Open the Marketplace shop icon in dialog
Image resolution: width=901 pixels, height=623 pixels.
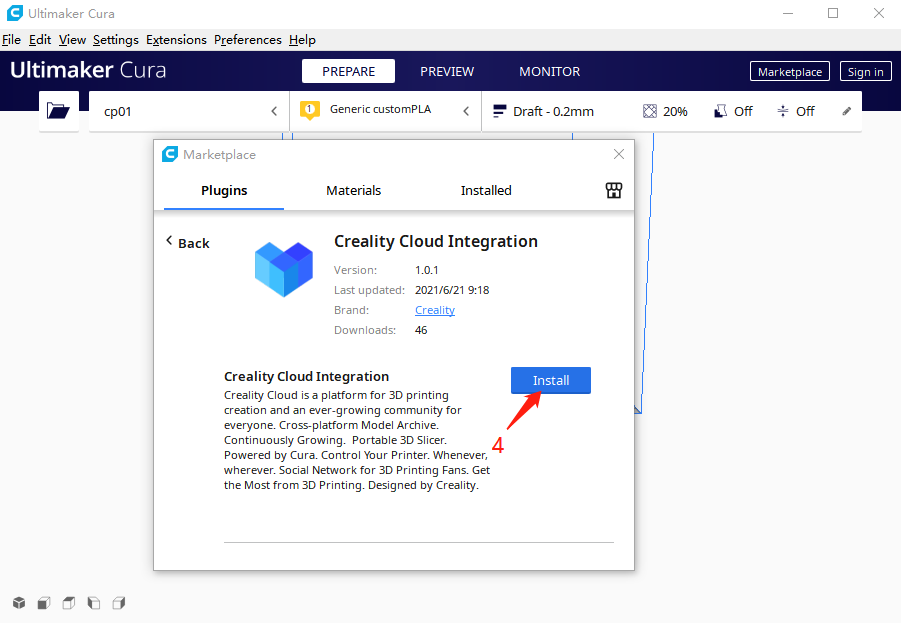[x=613, y=190]
